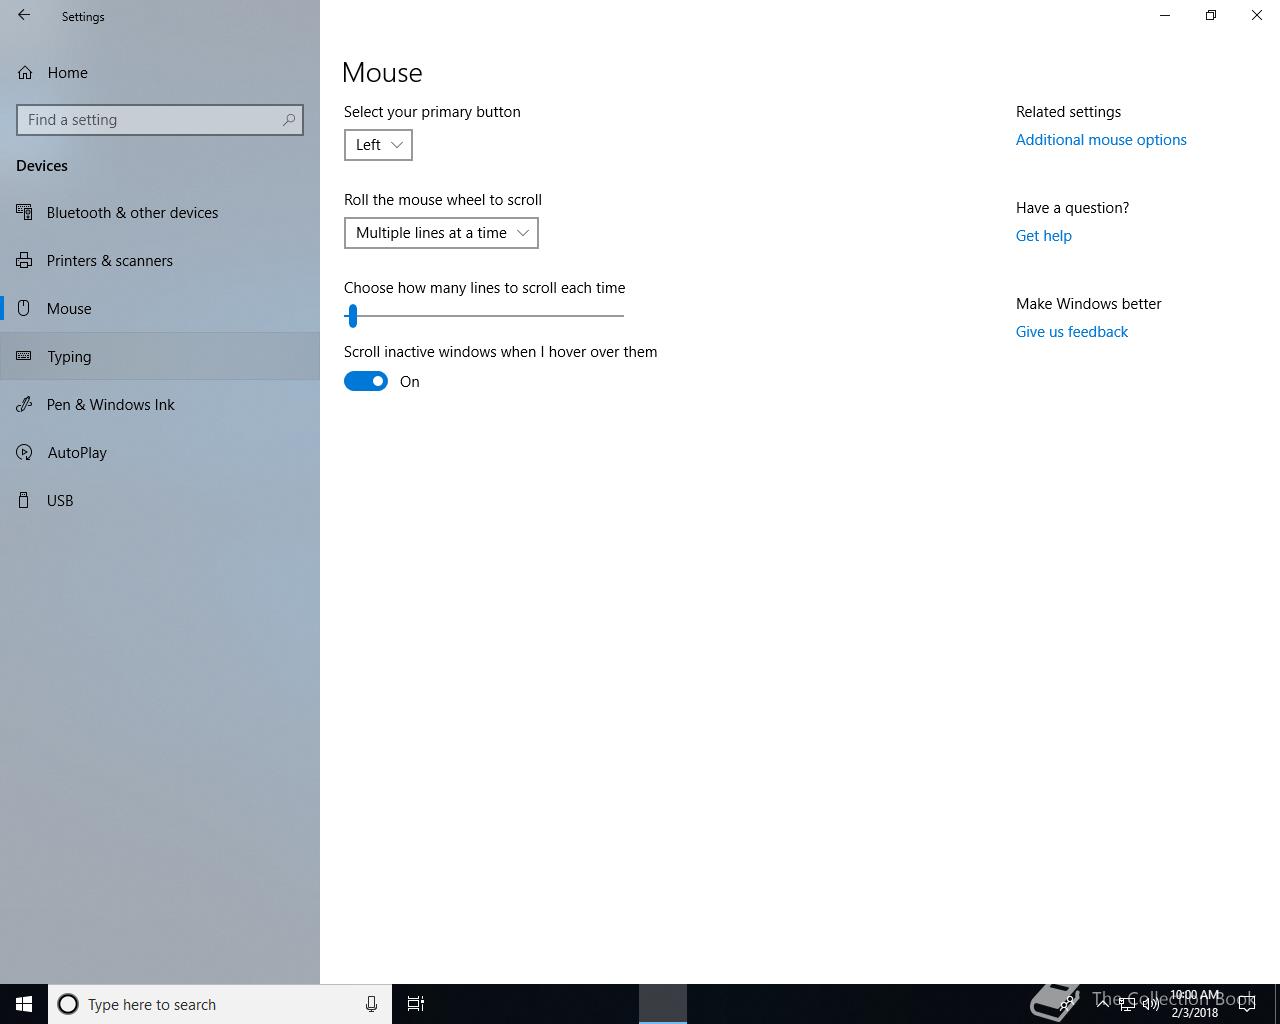Open the Typing settings page
The height and width of the screenshot is (1024, 1280).
pyautogui.click(x=160, y=356)
